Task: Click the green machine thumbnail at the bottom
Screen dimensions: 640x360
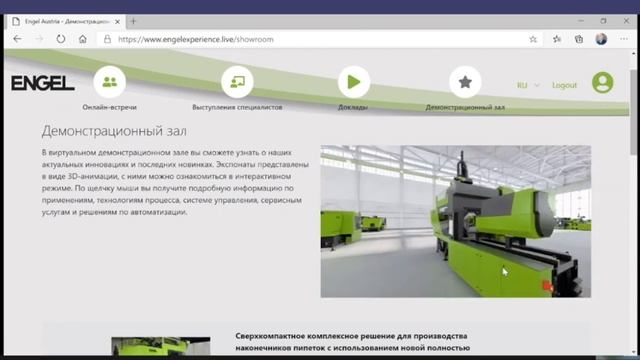Action: coord(161,346)
